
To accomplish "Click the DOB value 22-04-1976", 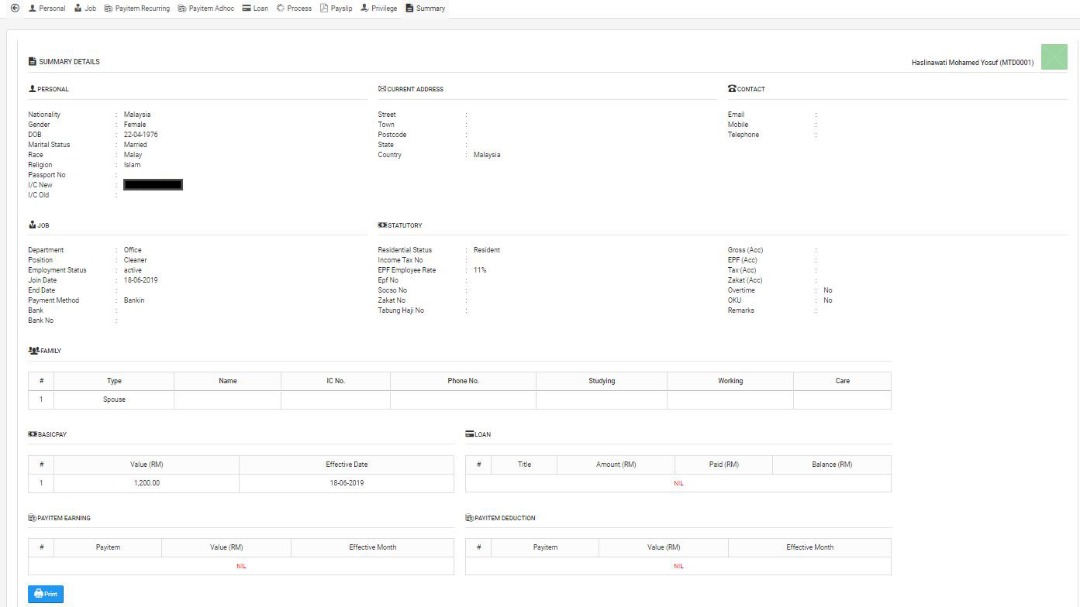I will tap(141, 134).
